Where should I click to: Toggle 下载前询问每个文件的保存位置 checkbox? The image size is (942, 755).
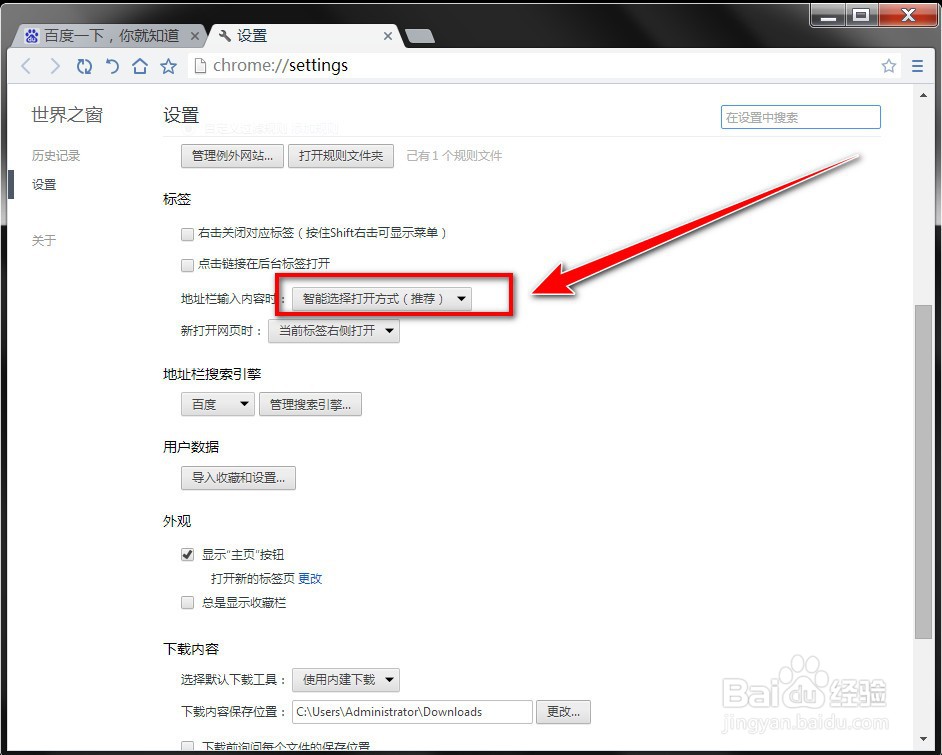tap(187, 747)
